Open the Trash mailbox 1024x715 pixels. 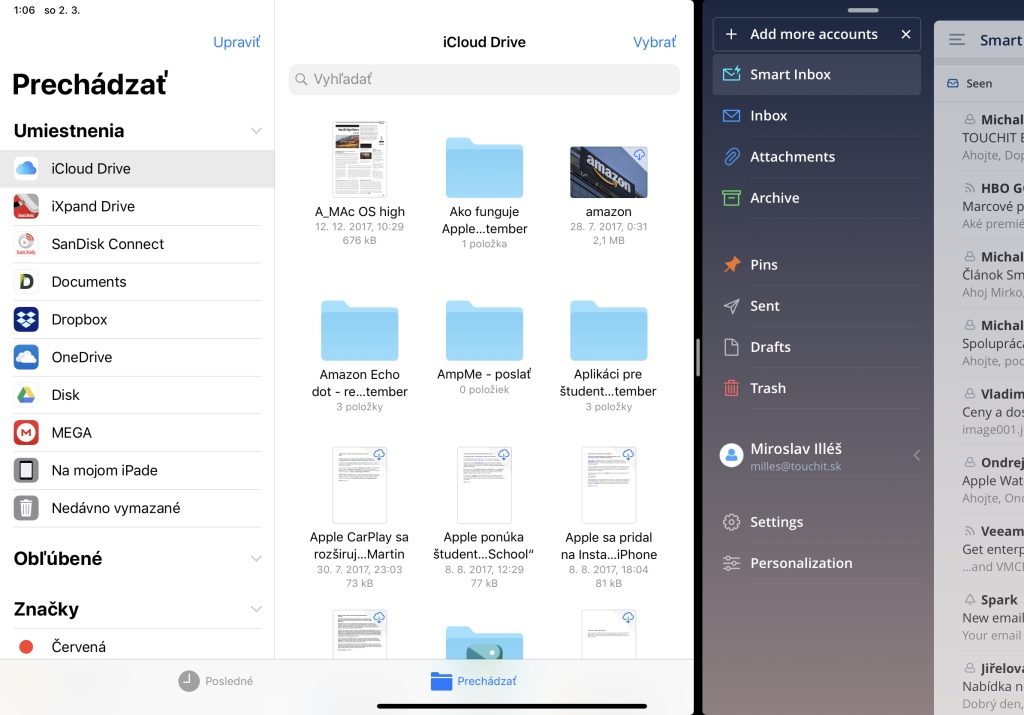(767, 388)
